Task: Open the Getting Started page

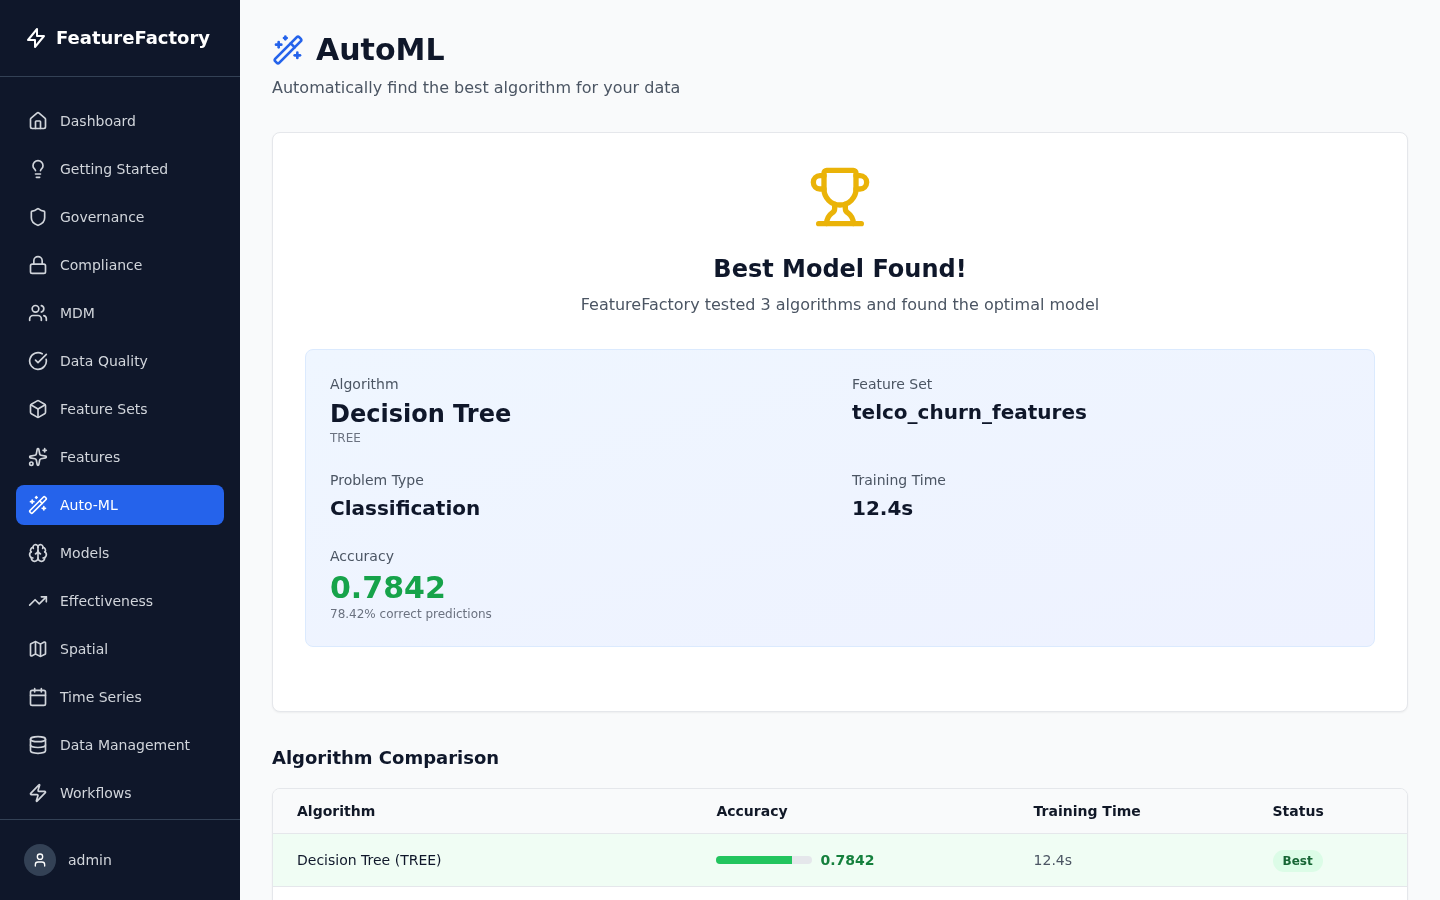Action: (113, 169)
